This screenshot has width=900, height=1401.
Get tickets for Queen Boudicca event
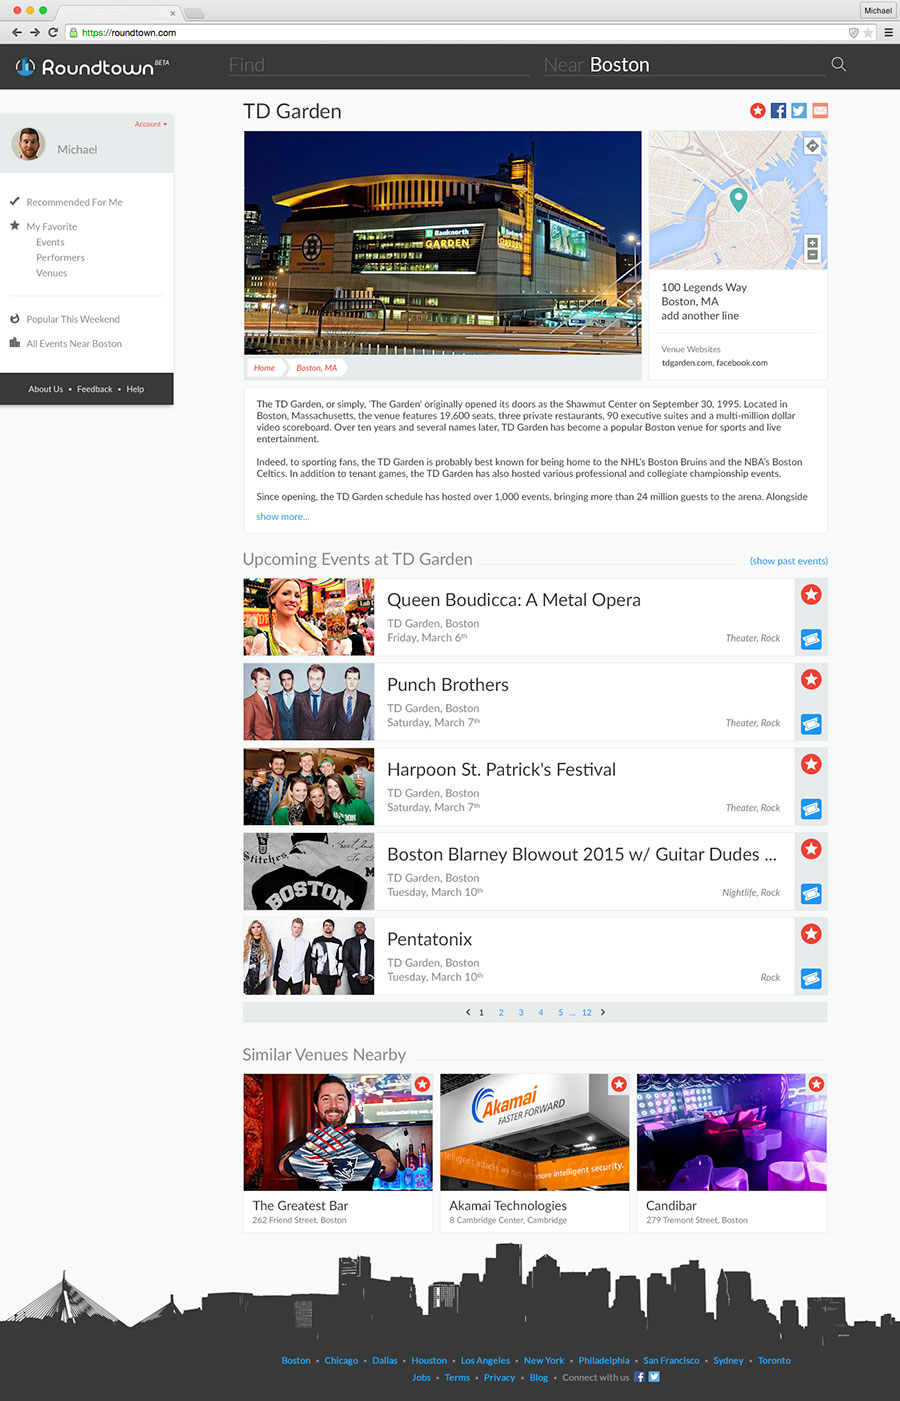(811, 639)
